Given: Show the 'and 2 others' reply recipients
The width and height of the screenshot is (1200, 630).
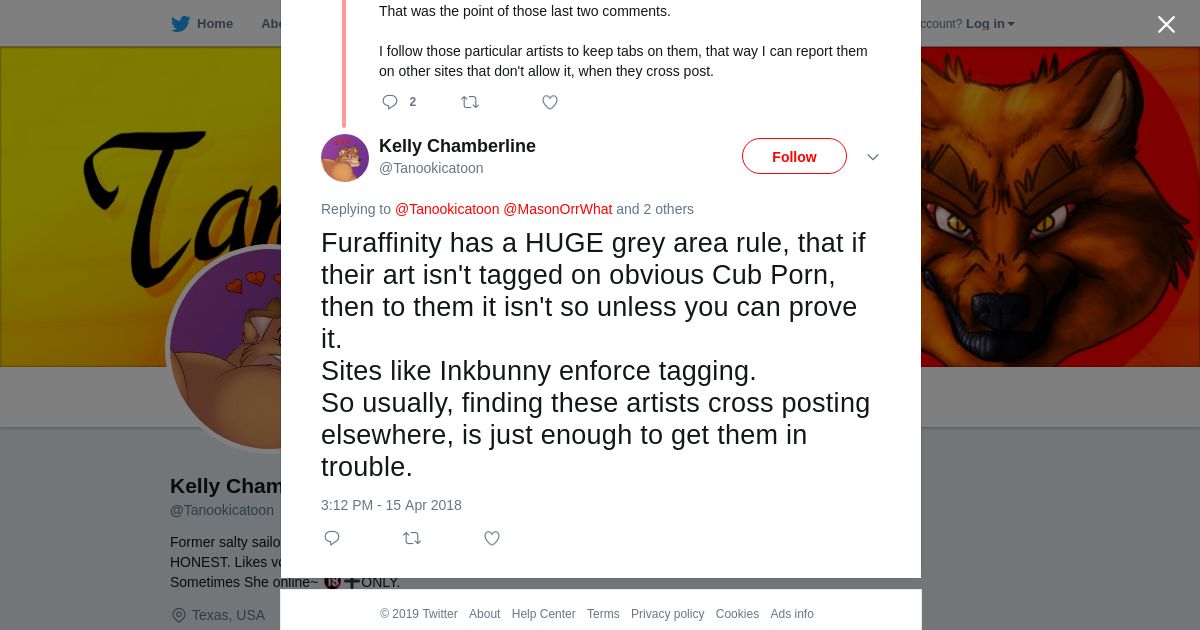Looking at the screenshot, I should click(654, 209).
